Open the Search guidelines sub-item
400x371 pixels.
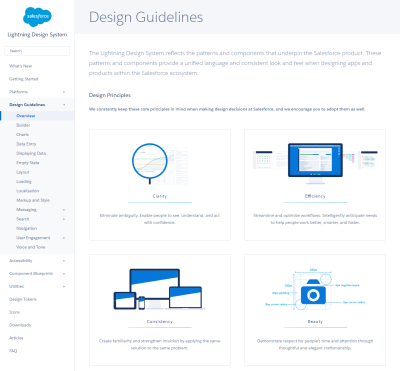click(23, 219)
